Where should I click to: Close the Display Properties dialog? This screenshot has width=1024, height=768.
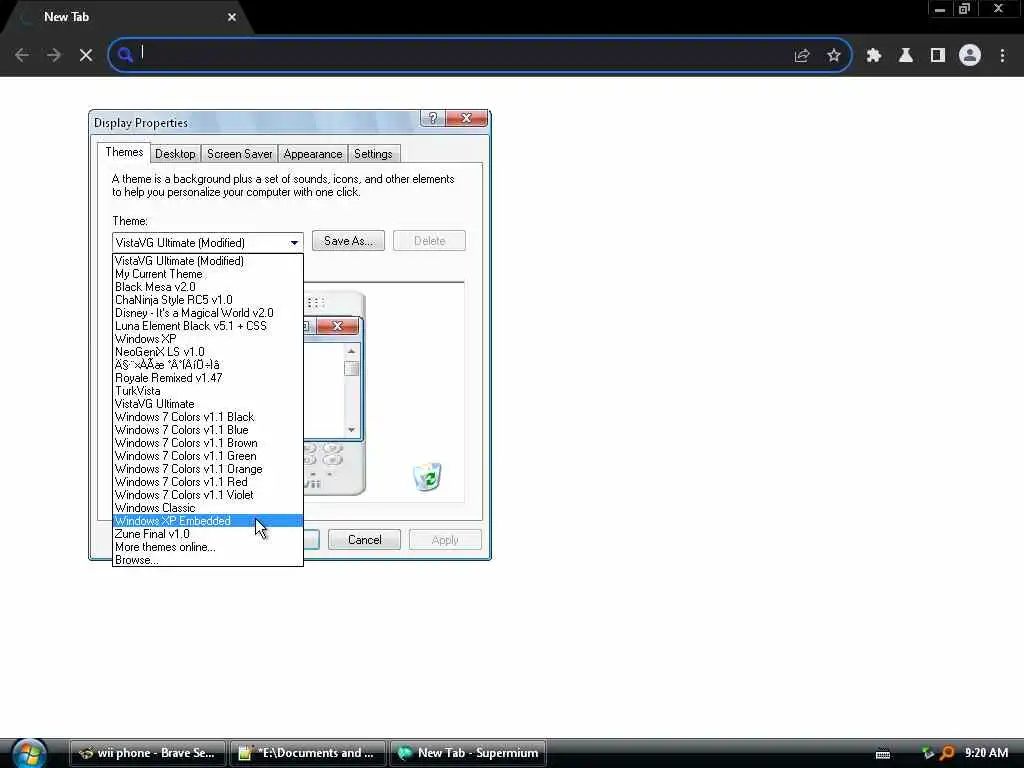466,118
